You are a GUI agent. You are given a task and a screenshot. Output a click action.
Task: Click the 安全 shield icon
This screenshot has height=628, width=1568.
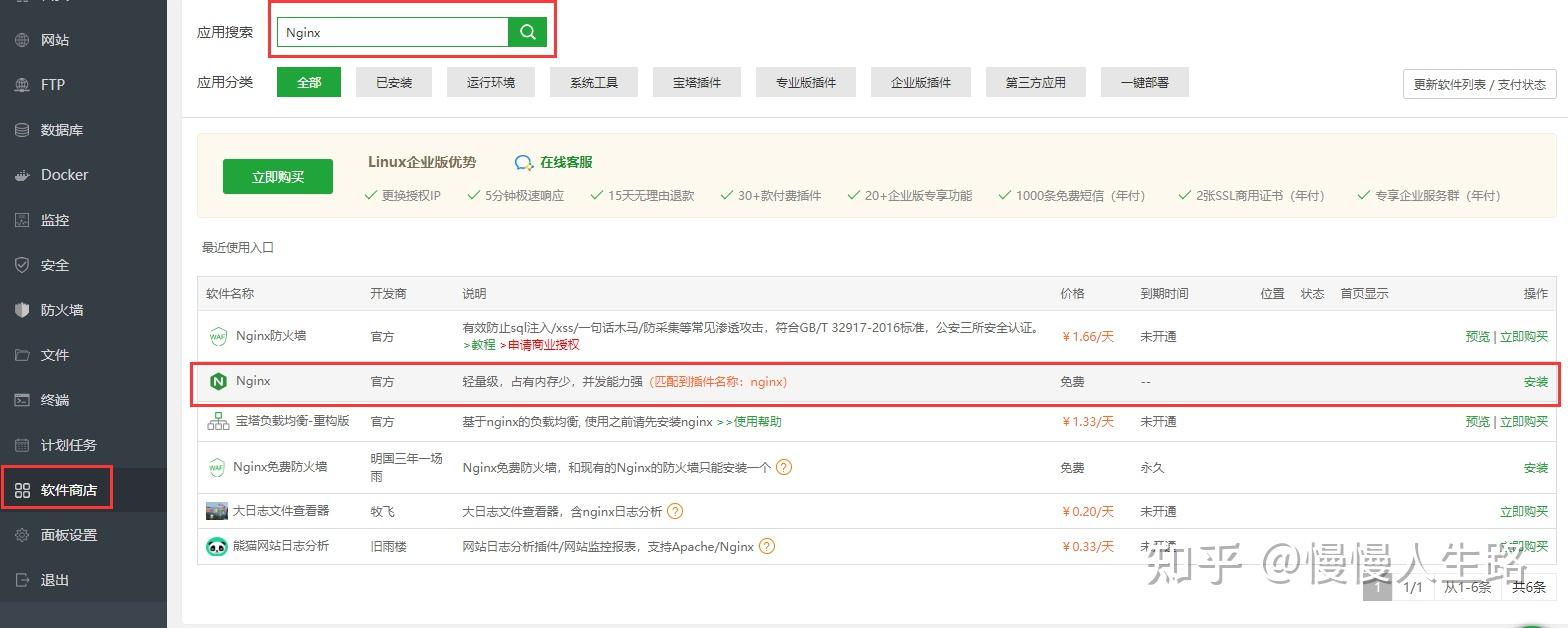[x=22, y=265]
